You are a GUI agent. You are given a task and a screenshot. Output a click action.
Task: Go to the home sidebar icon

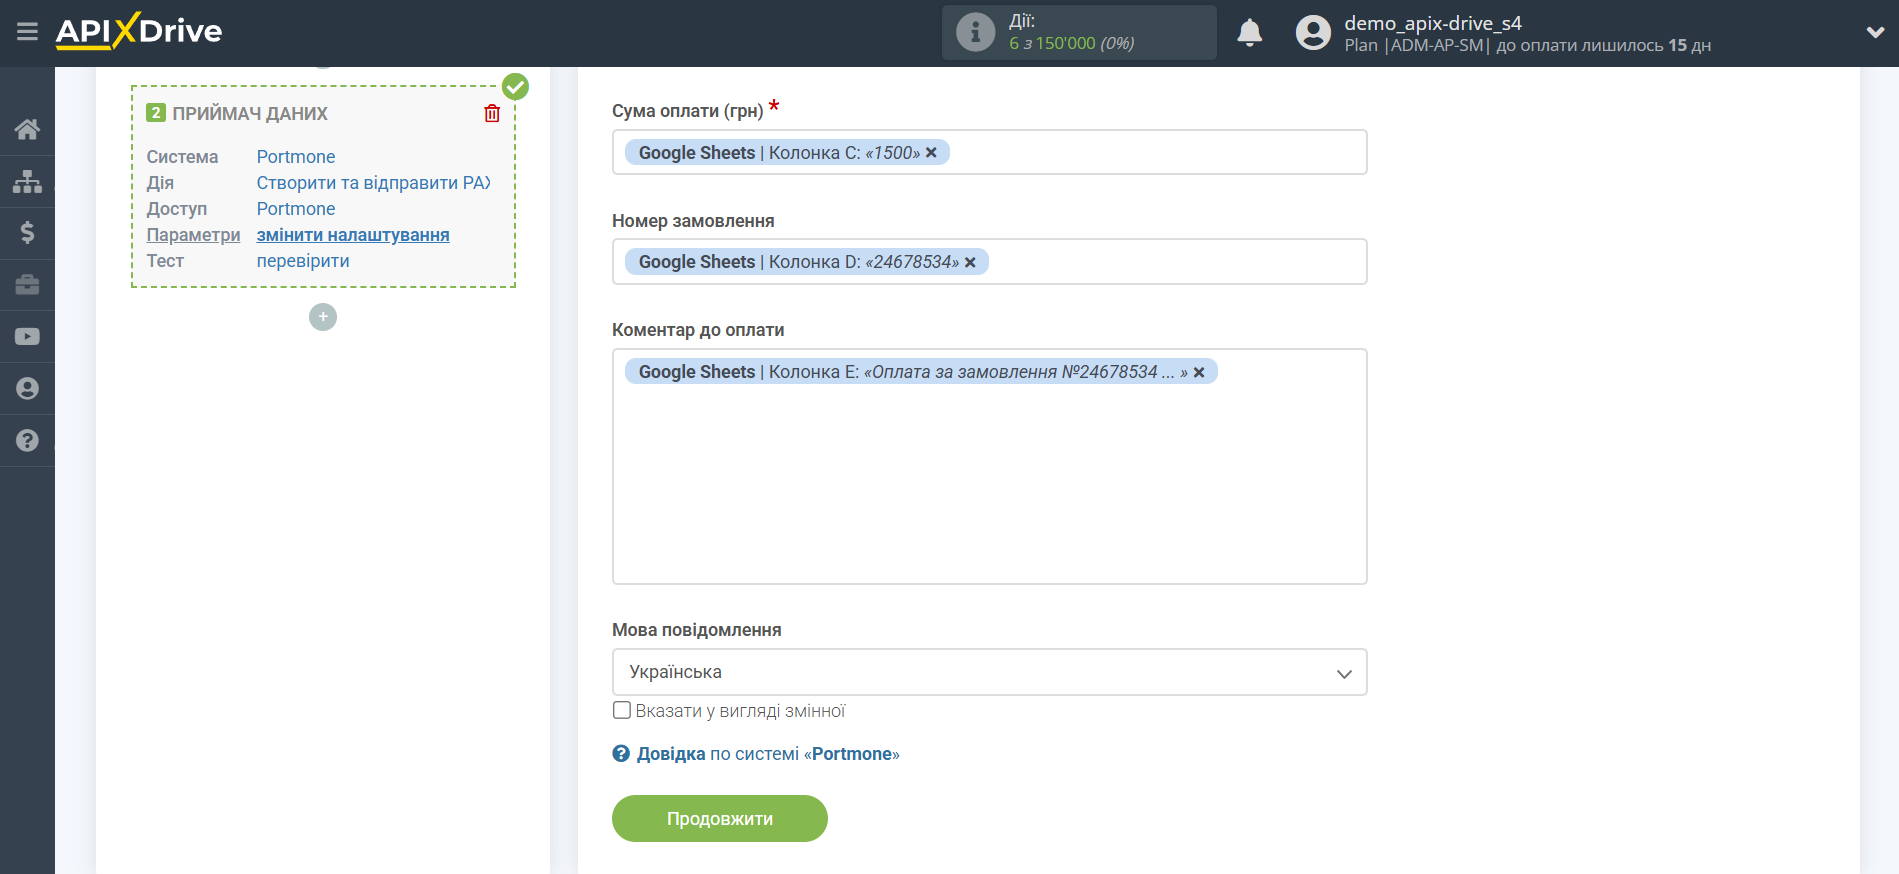coord(27,129)
